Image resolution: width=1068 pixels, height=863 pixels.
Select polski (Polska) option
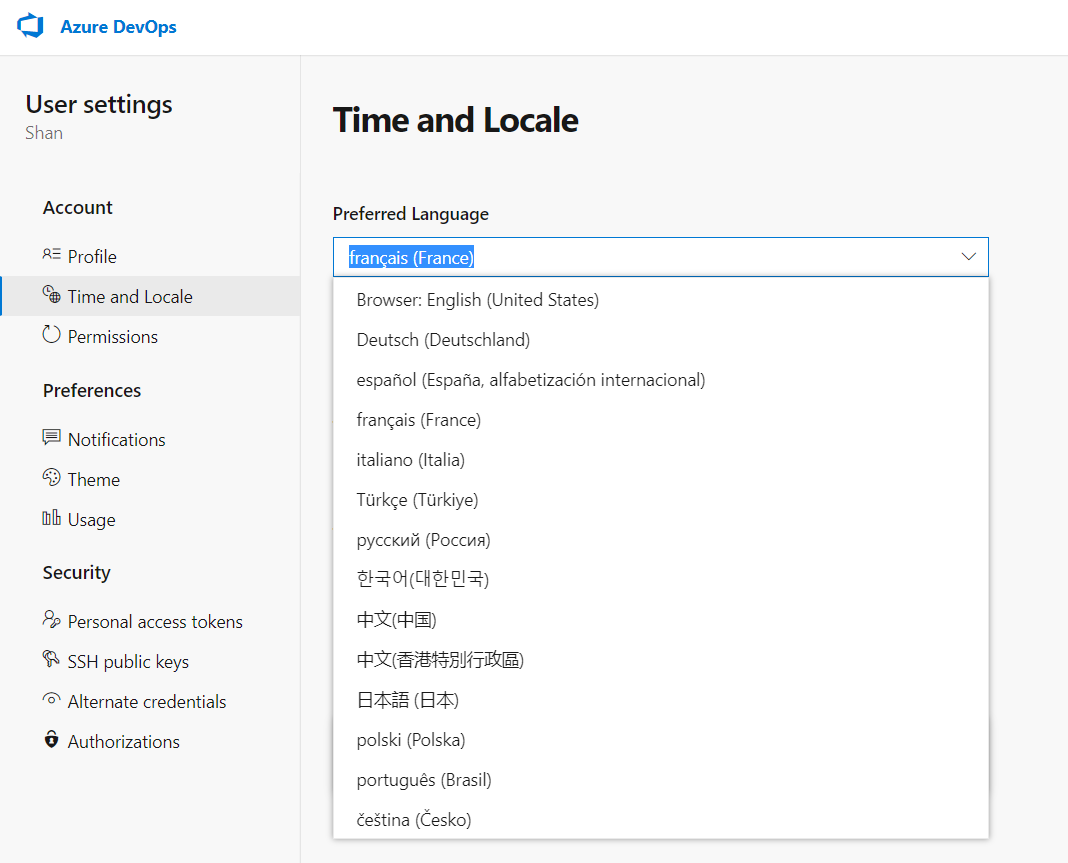click(x=661, y=740)
